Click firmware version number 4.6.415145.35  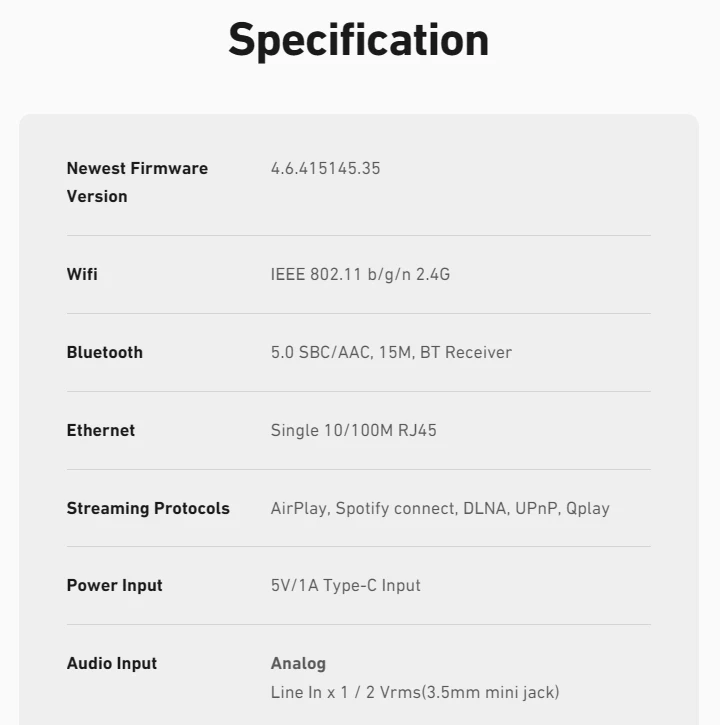(326, 168)
